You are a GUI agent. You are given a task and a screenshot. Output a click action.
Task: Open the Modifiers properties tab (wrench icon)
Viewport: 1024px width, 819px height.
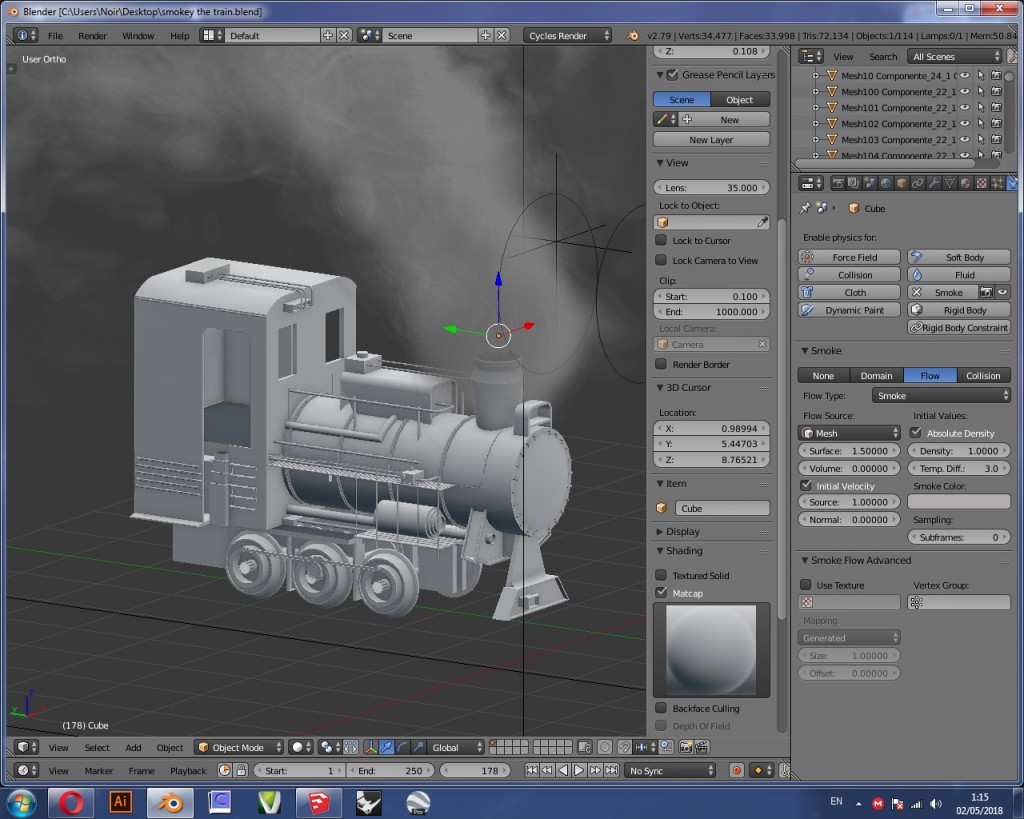click(x=933, y=184)
